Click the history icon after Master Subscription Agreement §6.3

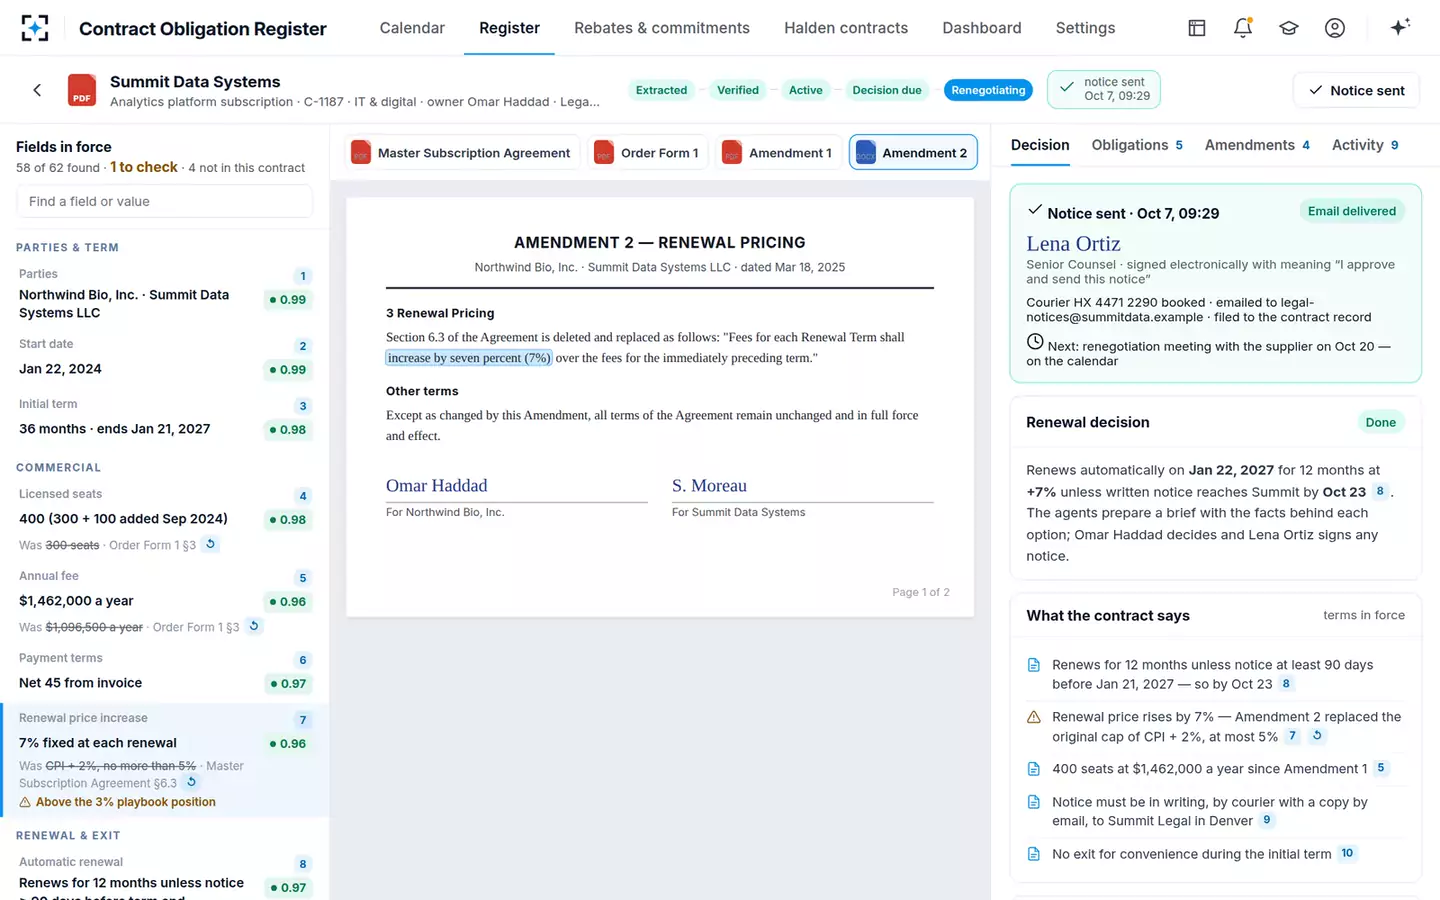pos(191,782)
